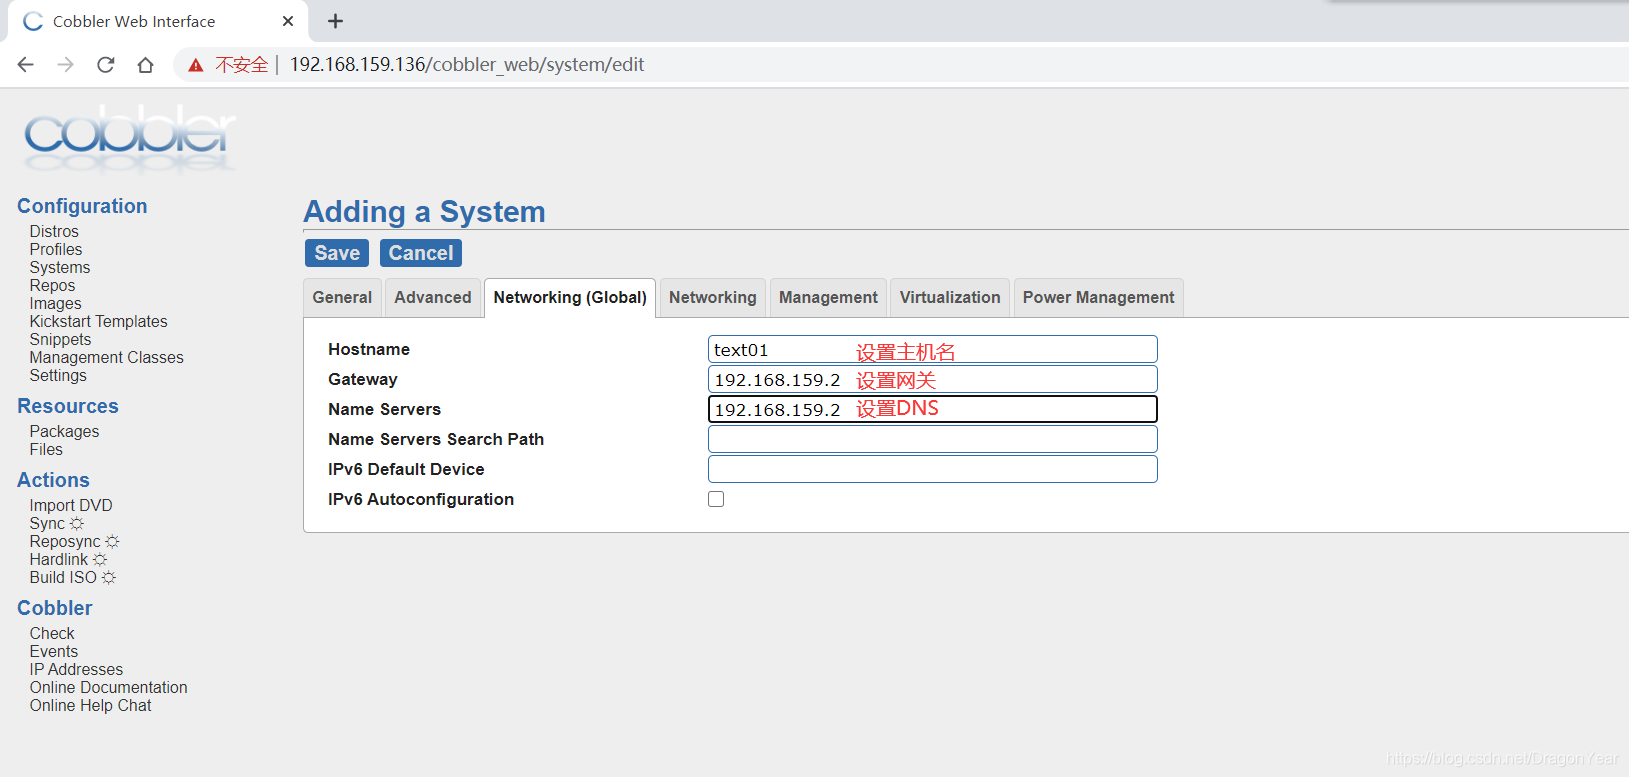Open Management Classes
Viewport: 1629px width, 777px height.
(x=106, y=358)
